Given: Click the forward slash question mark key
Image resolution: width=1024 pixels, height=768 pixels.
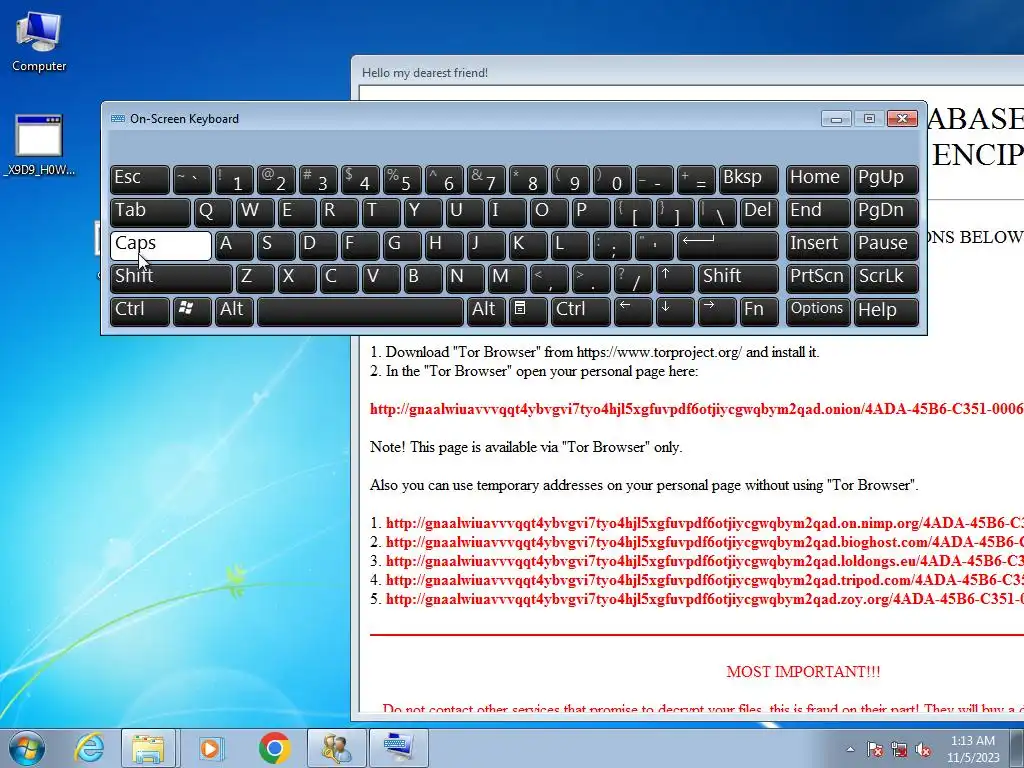Looking at the screenshot, I should (x=633, y=278).
